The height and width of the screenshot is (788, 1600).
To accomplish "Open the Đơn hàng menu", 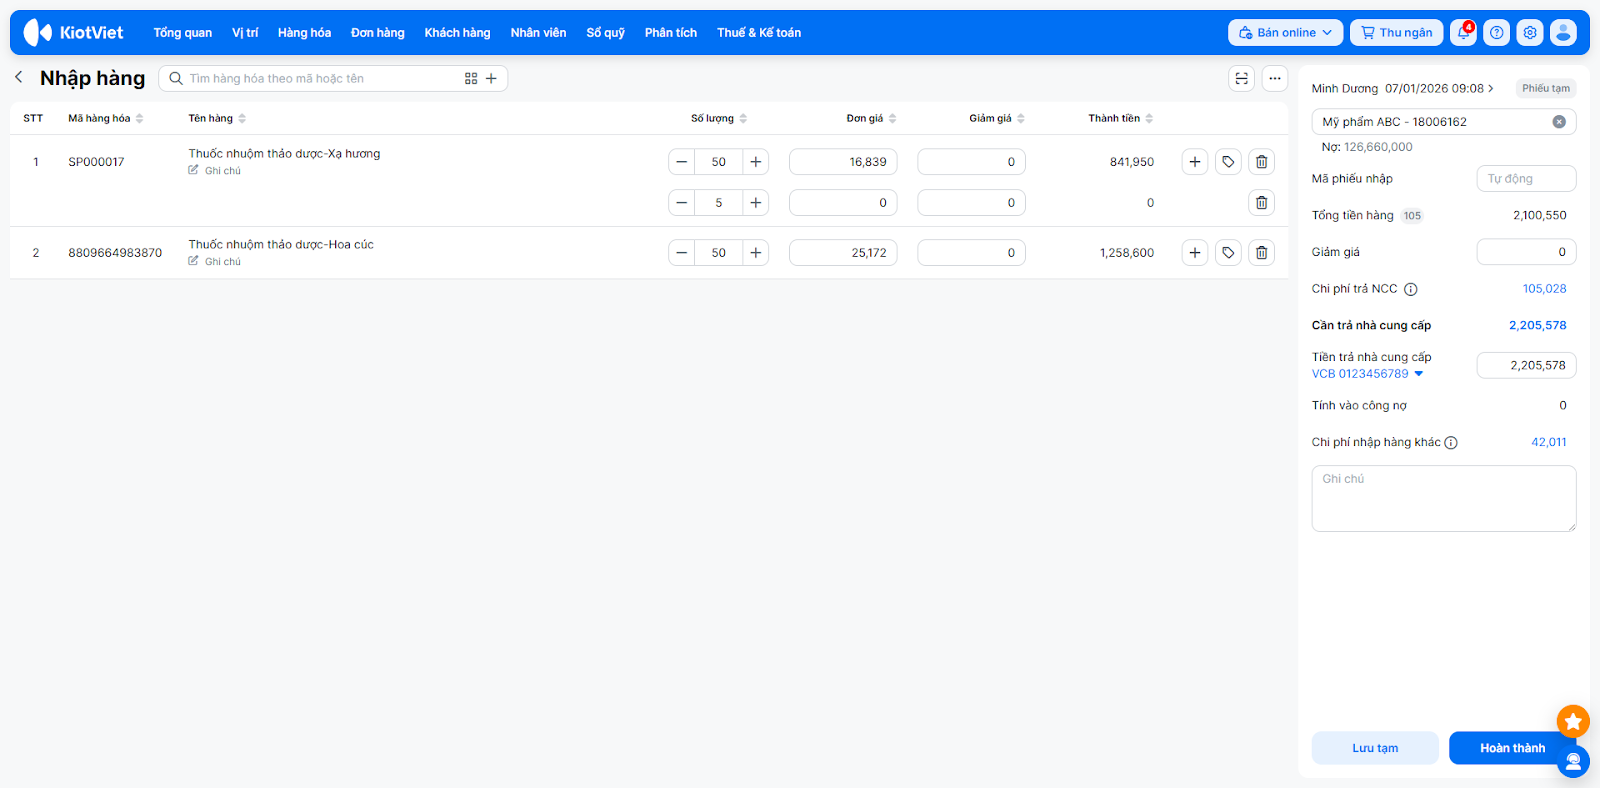I will pos(378,32).
